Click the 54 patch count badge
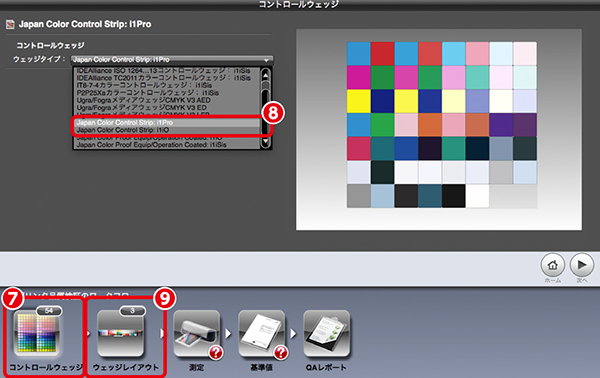 [49, 311]
